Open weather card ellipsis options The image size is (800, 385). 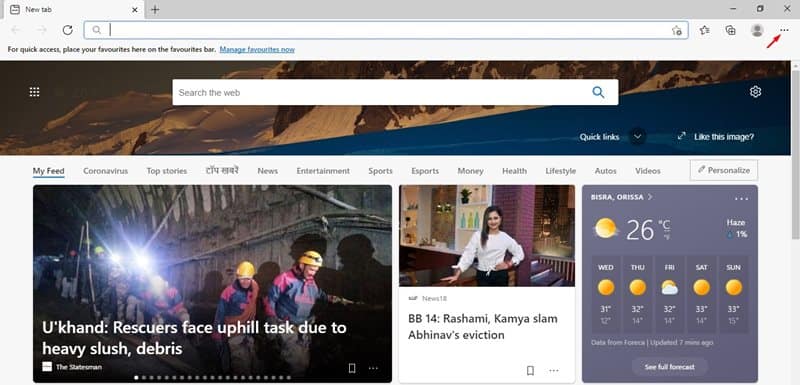[x=741, y=198]
